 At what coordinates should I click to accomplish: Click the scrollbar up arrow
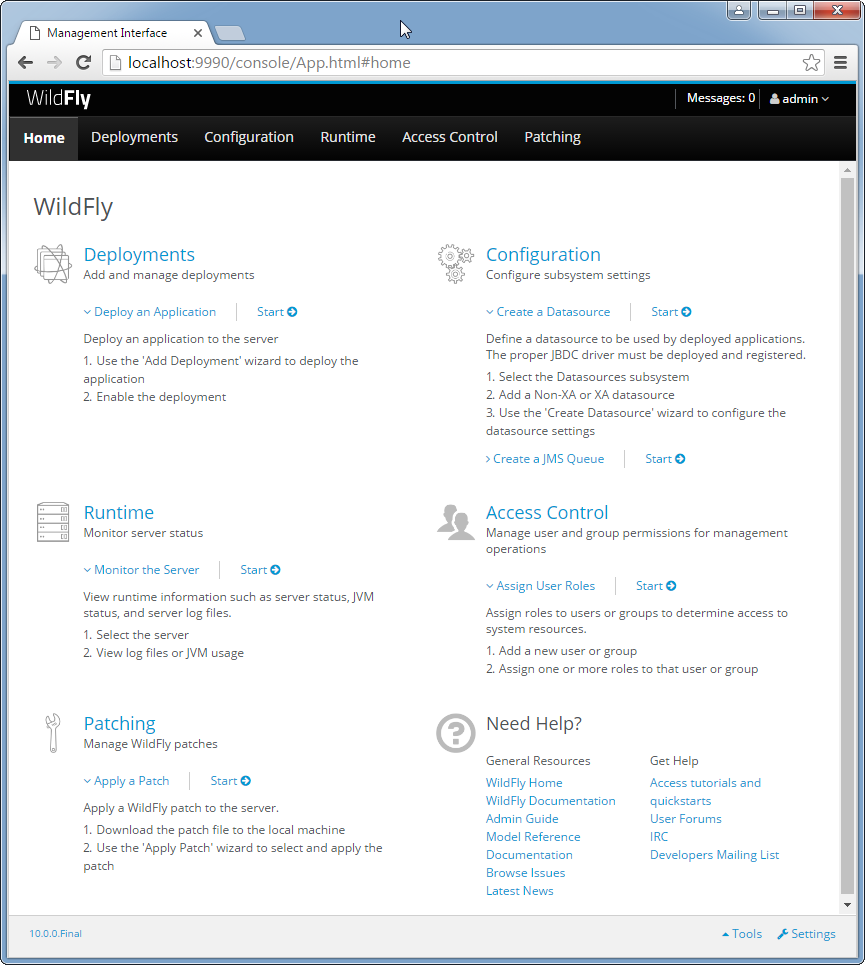[847, 170]
